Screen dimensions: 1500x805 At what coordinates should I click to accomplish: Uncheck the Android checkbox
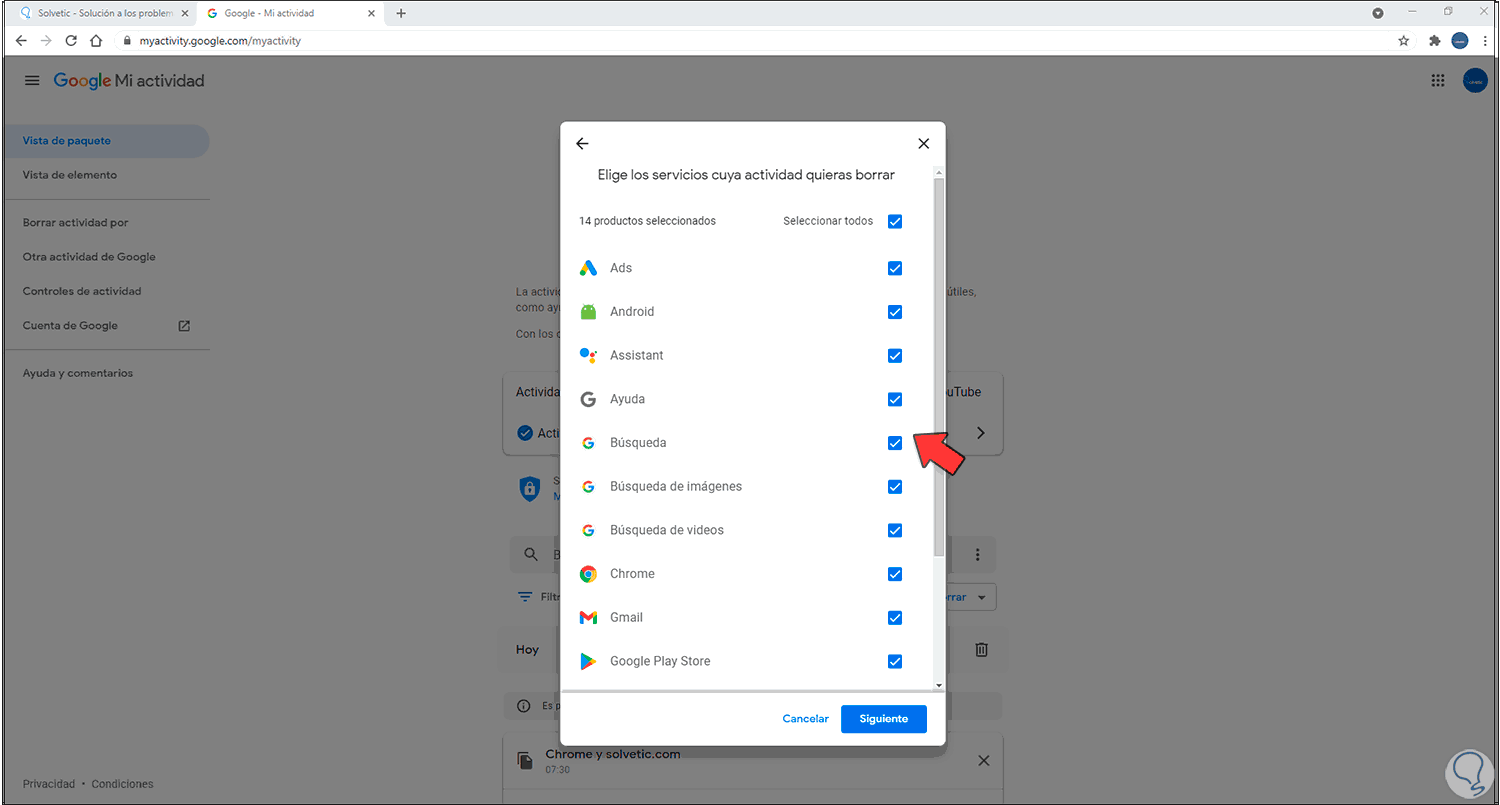895,312
